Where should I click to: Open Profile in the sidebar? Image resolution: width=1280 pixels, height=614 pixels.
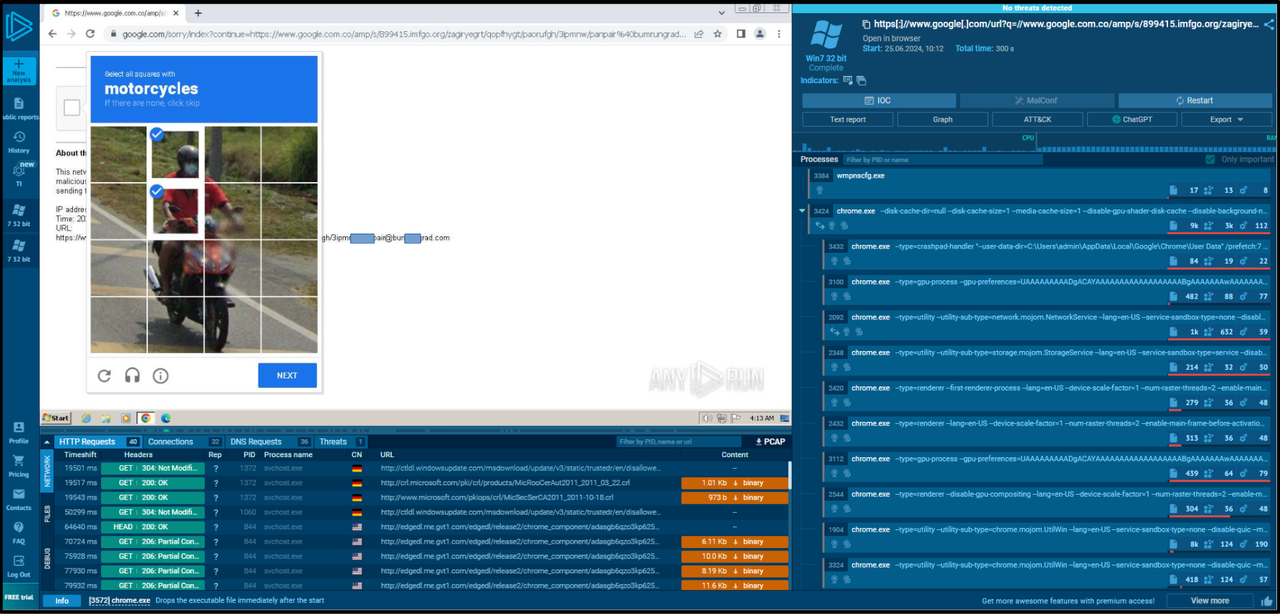(x=19, y=432)
